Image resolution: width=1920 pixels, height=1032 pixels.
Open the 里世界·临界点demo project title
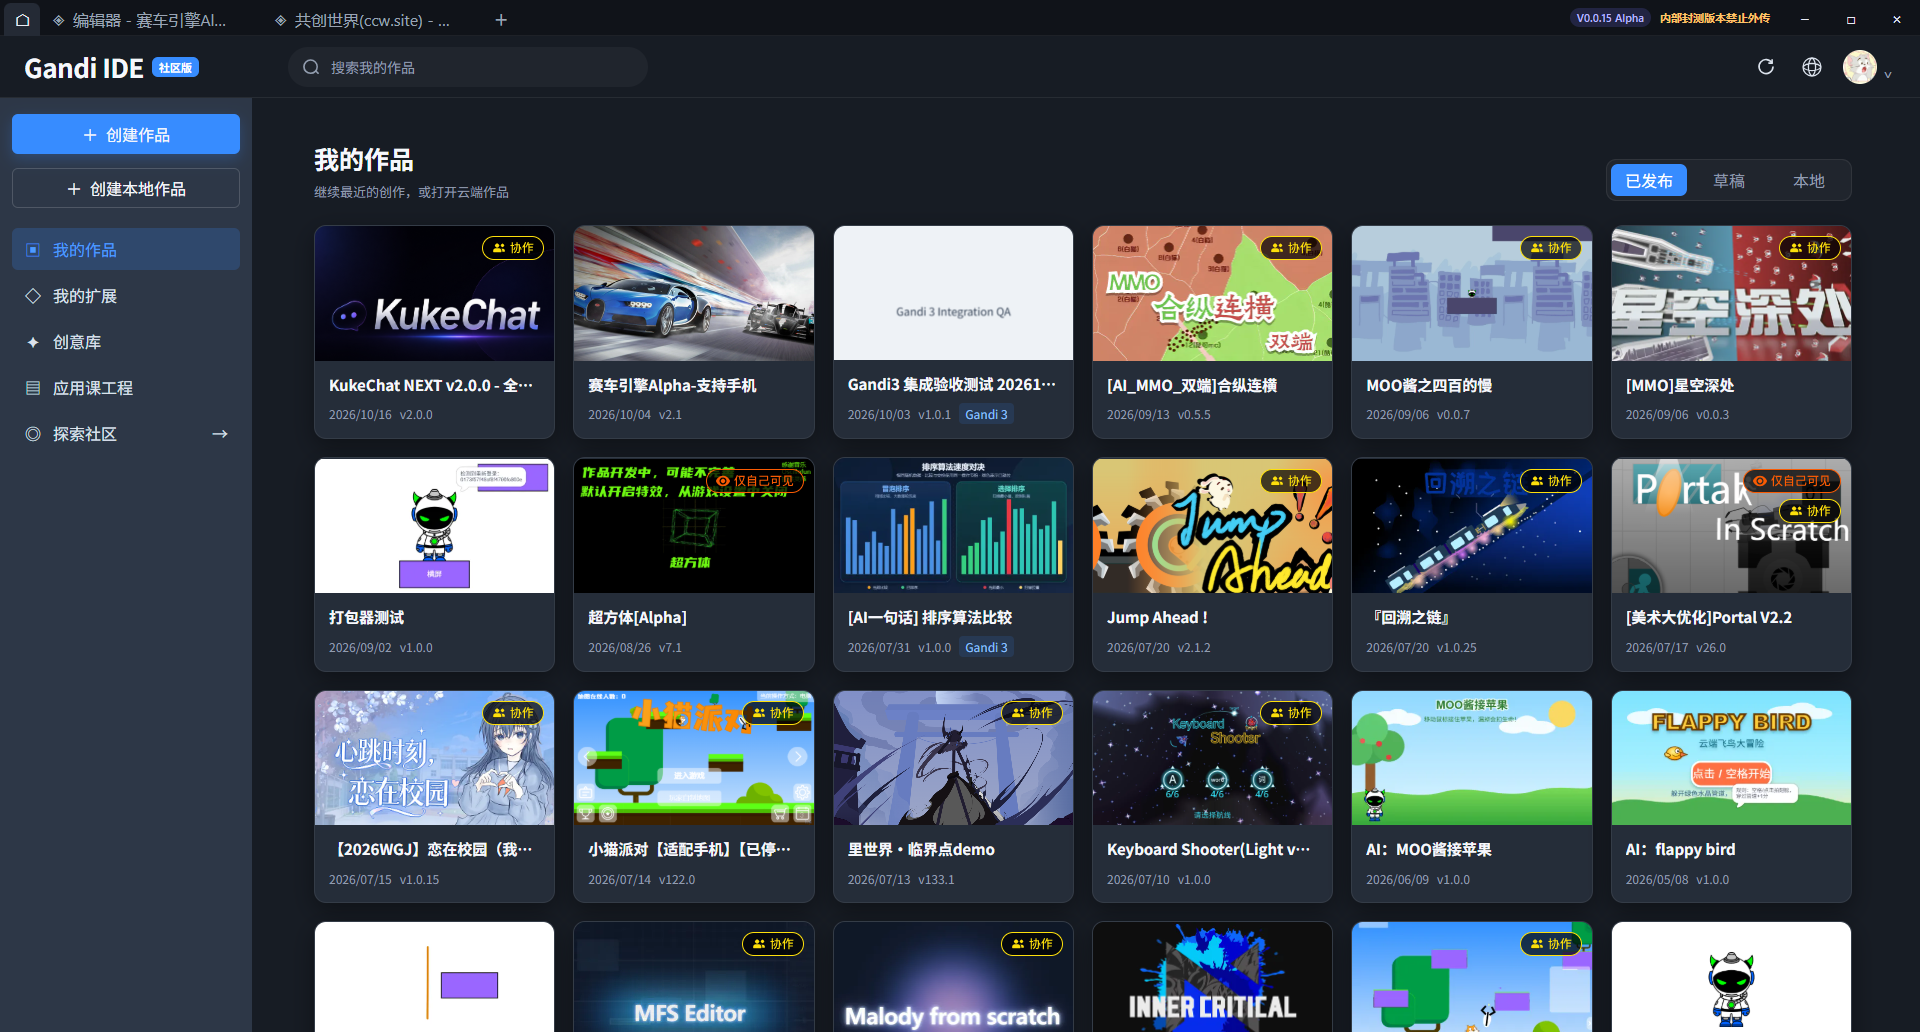[921, 850]
